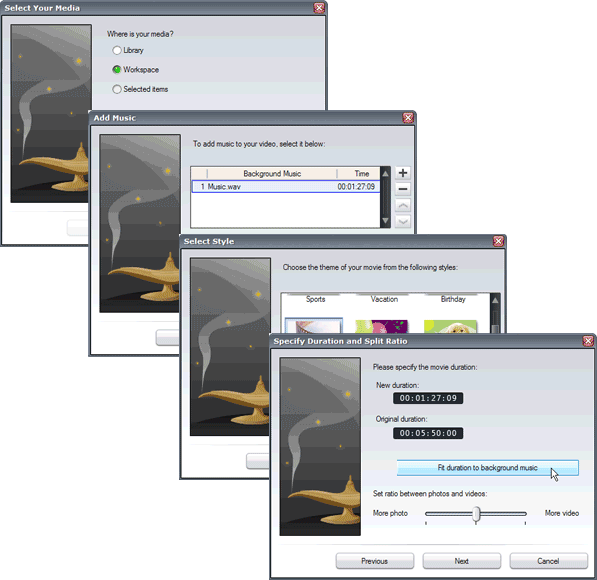Select the Music.wav row in music list
The width and height of the screenshot is (597, 580).
coord(286,187)
